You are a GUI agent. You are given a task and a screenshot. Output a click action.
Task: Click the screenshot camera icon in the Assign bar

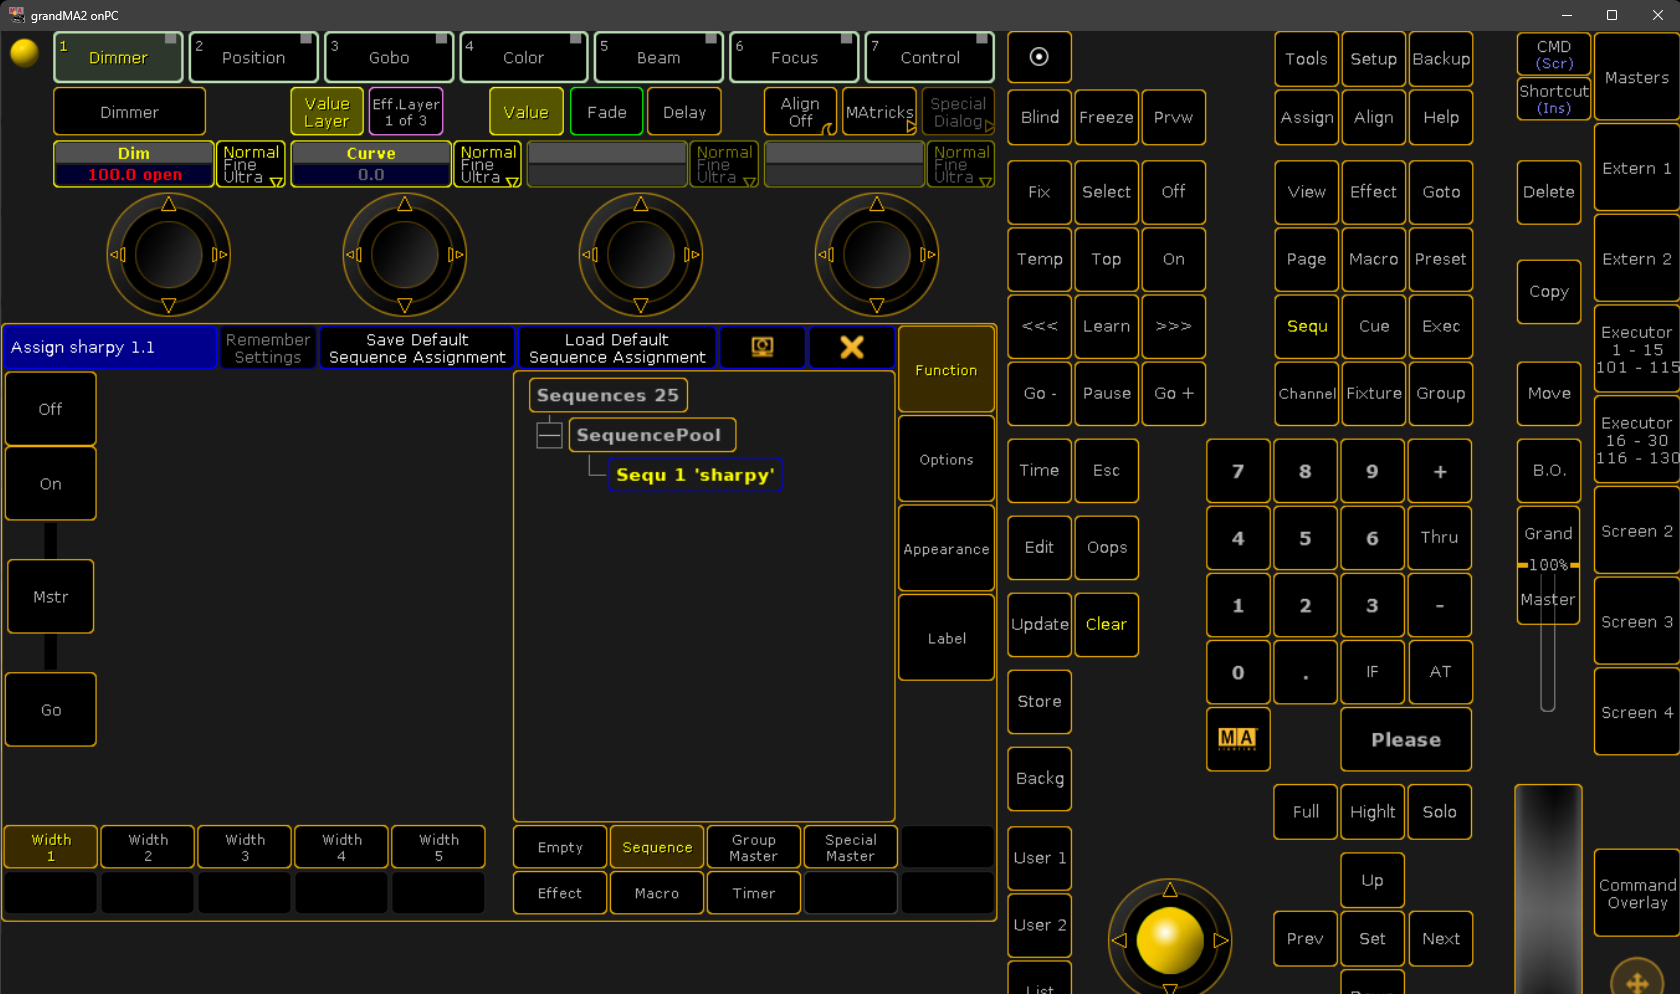click(x=762, y=347)
